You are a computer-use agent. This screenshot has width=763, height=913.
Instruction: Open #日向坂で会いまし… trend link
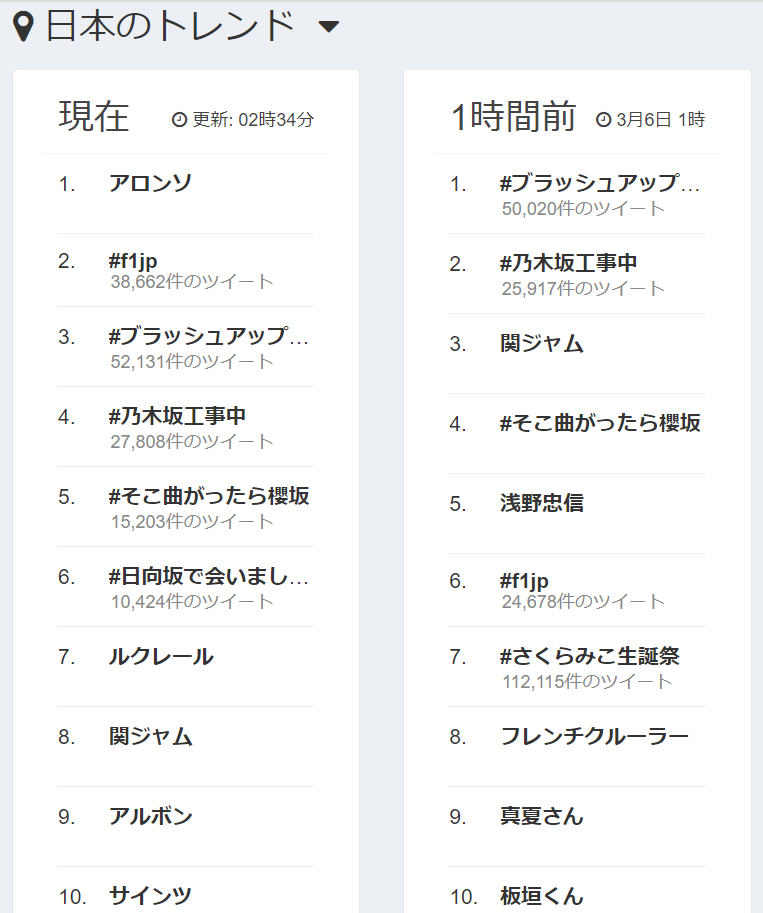click(208, 576)
